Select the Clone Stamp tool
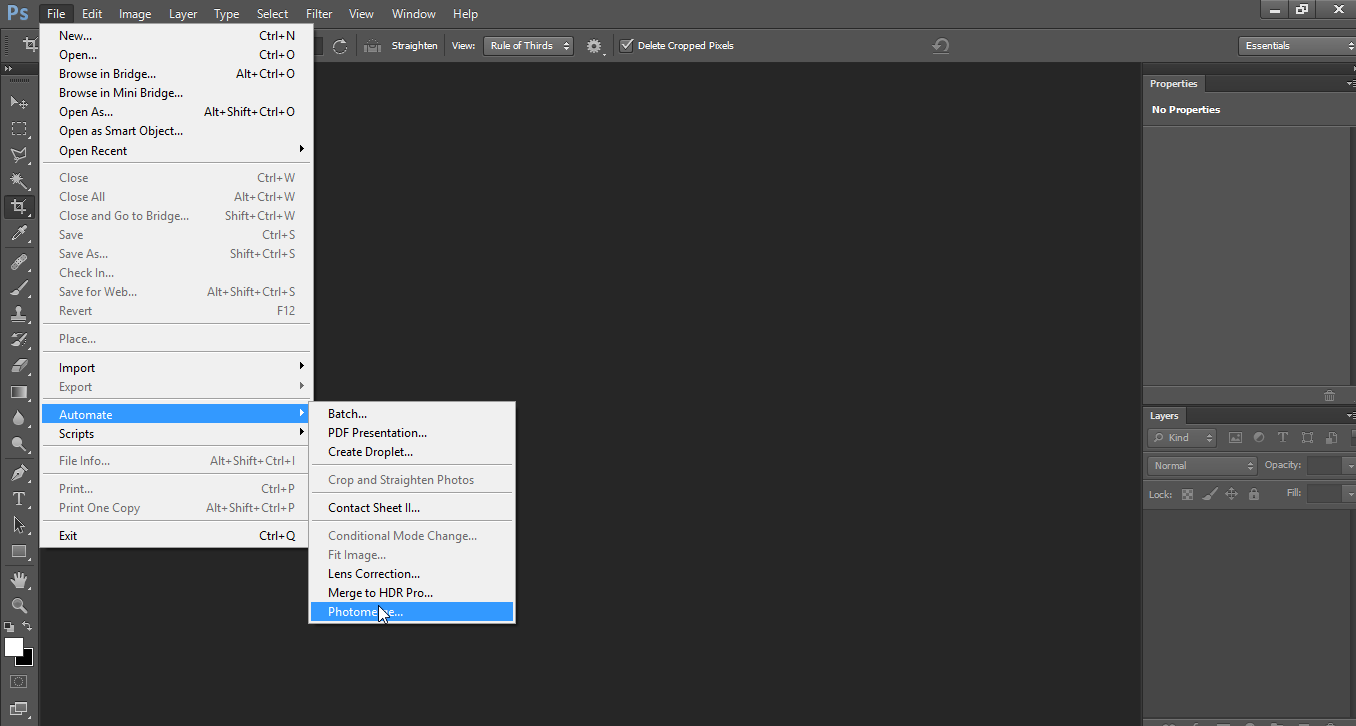This screenshot has height=726, width=1356. click(x=19, y=315)
